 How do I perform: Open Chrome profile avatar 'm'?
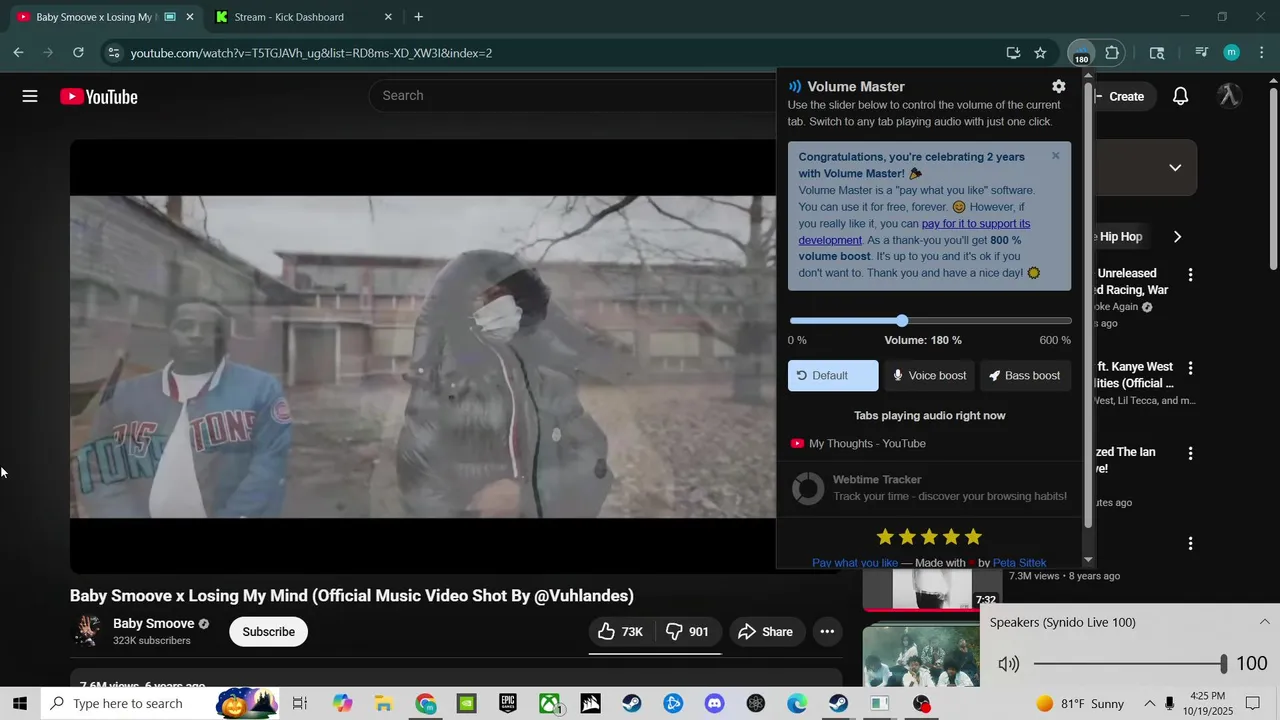(x=1232, y=53)
